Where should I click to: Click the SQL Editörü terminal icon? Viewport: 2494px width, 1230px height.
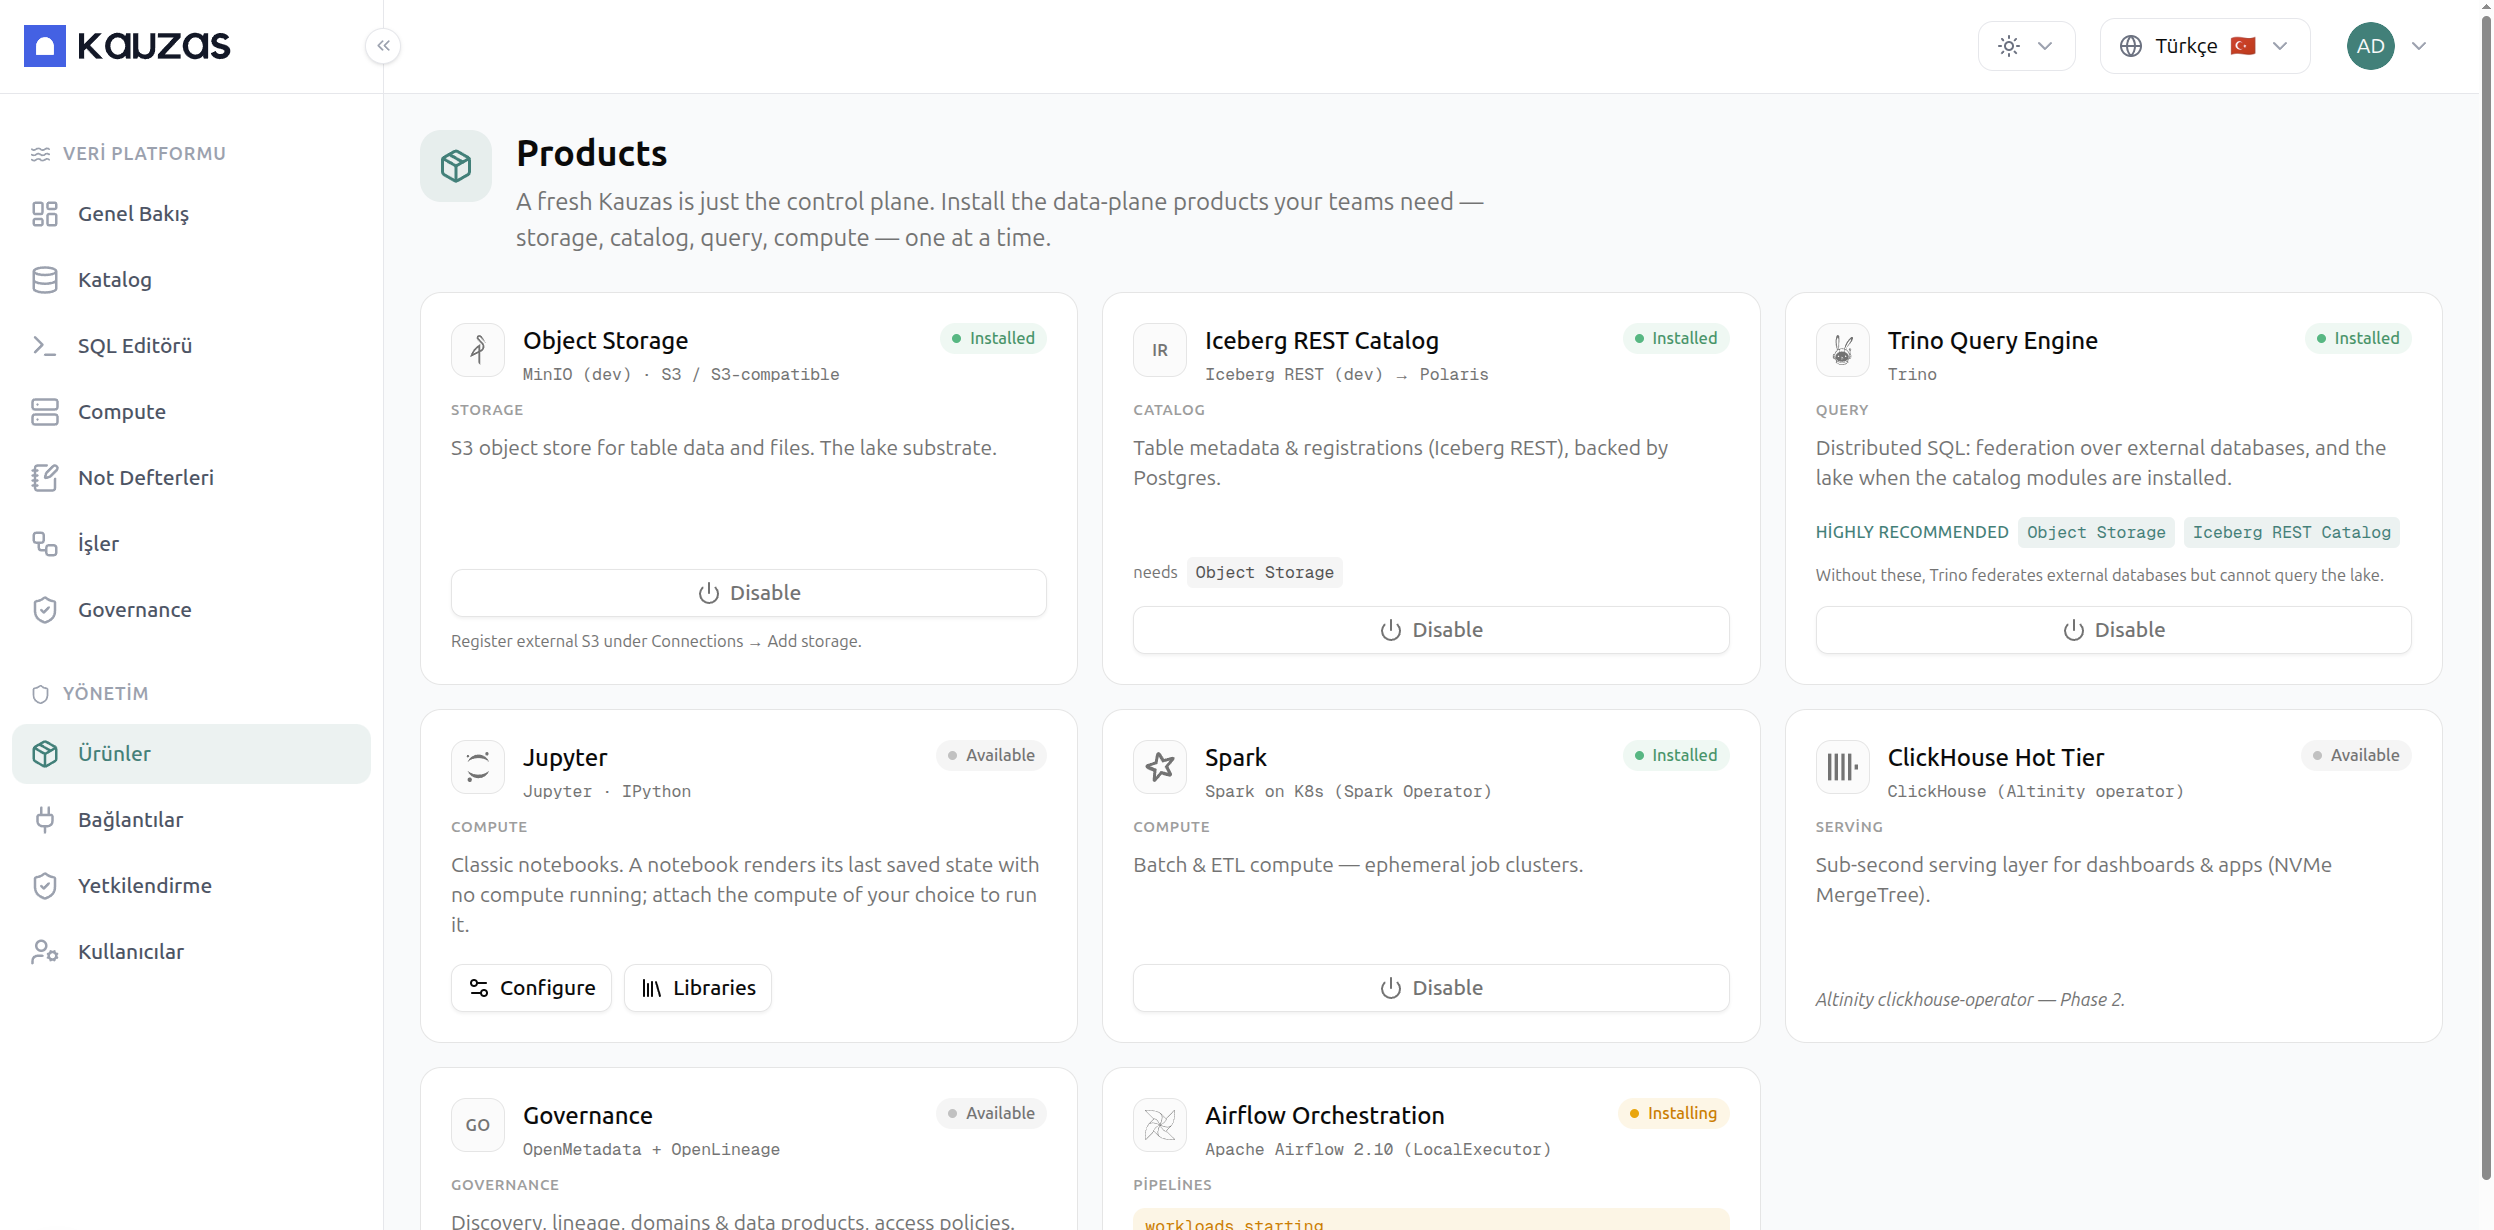45,346
